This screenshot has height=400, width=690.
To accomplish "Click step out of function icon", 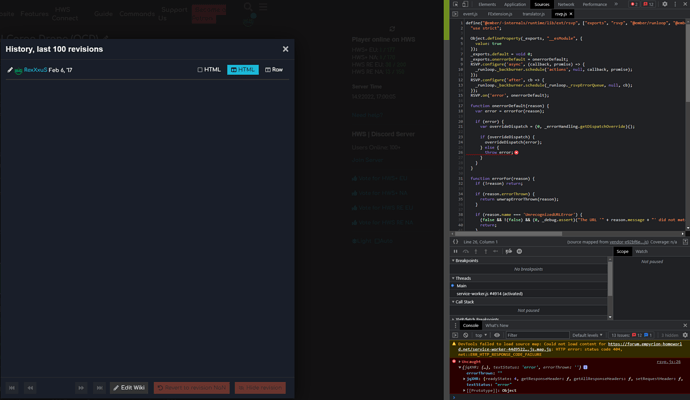I will pos(486,252).
